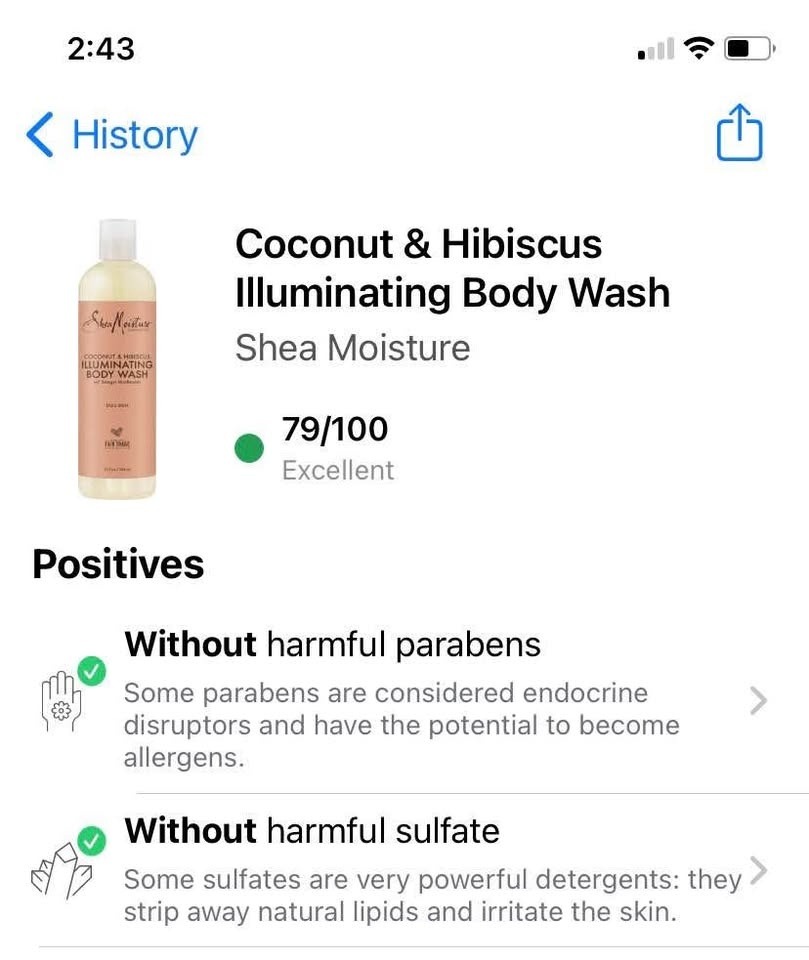This screenshot has height=960, width=809.
Task: Expand the harmful parabens details chevron
Action: (758, 701)
